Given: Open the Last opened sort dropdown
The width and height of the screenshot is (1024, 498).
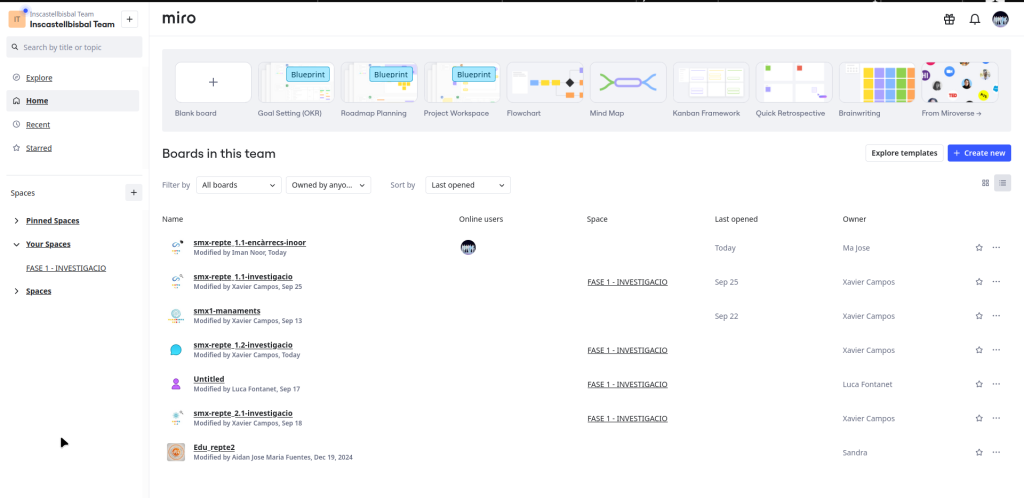Looking at the screenshot, I should (467, 185).
